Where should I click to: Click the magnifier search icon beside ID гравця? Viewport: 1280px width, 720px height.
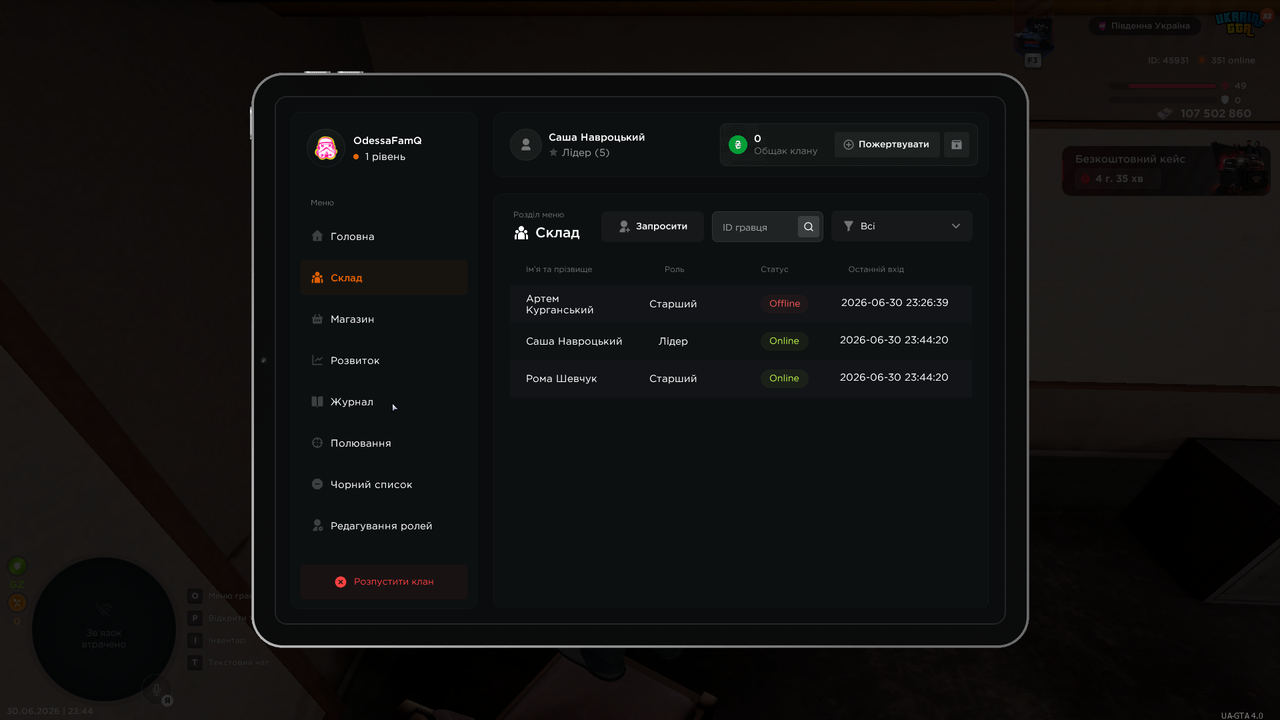pos(808,227)
